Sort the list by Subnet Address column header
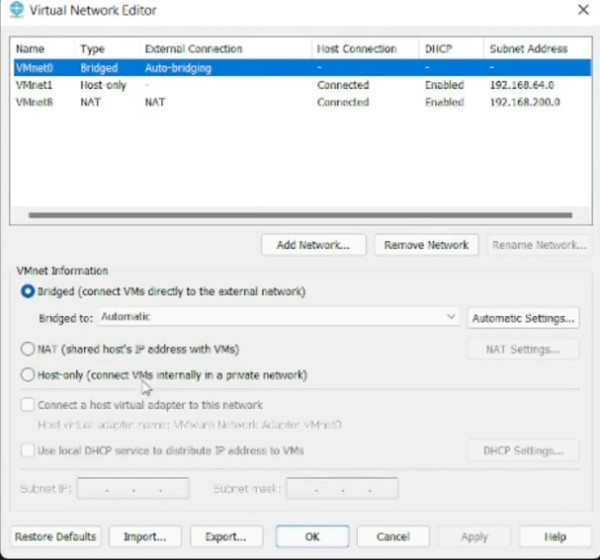 tap(528, 48)
